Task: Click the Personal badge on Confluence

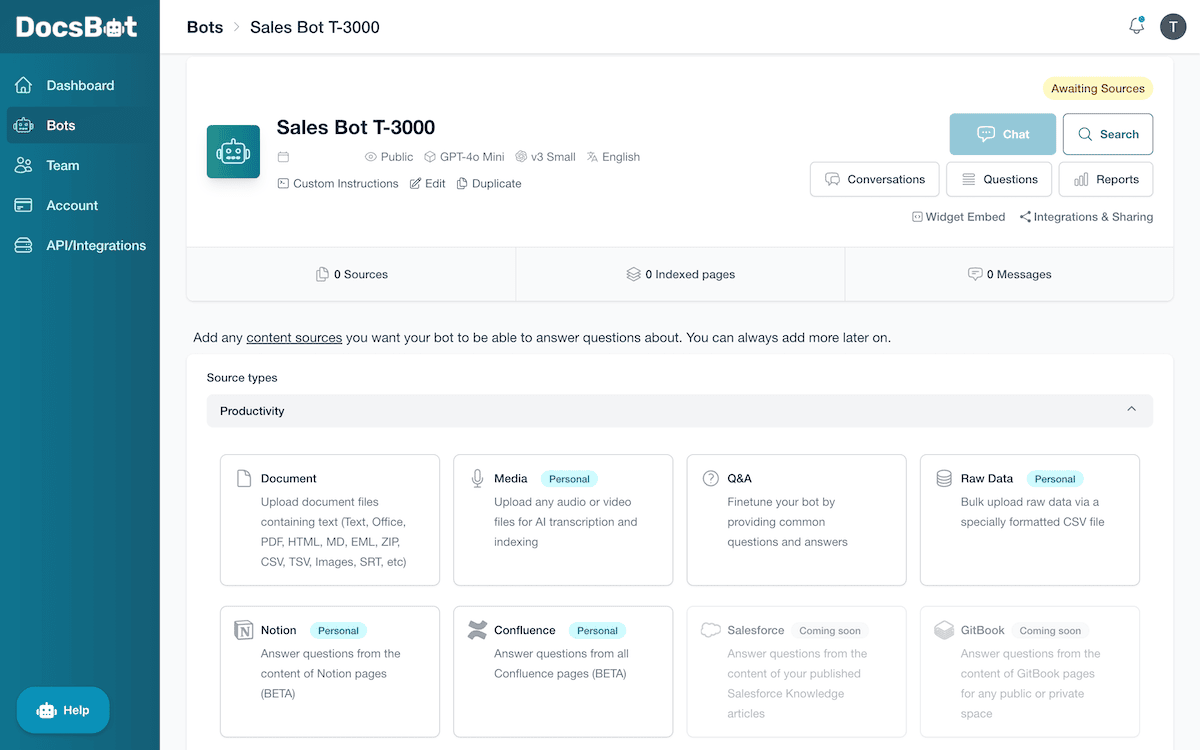Action: pyautogui.click(x=597, y=631)
